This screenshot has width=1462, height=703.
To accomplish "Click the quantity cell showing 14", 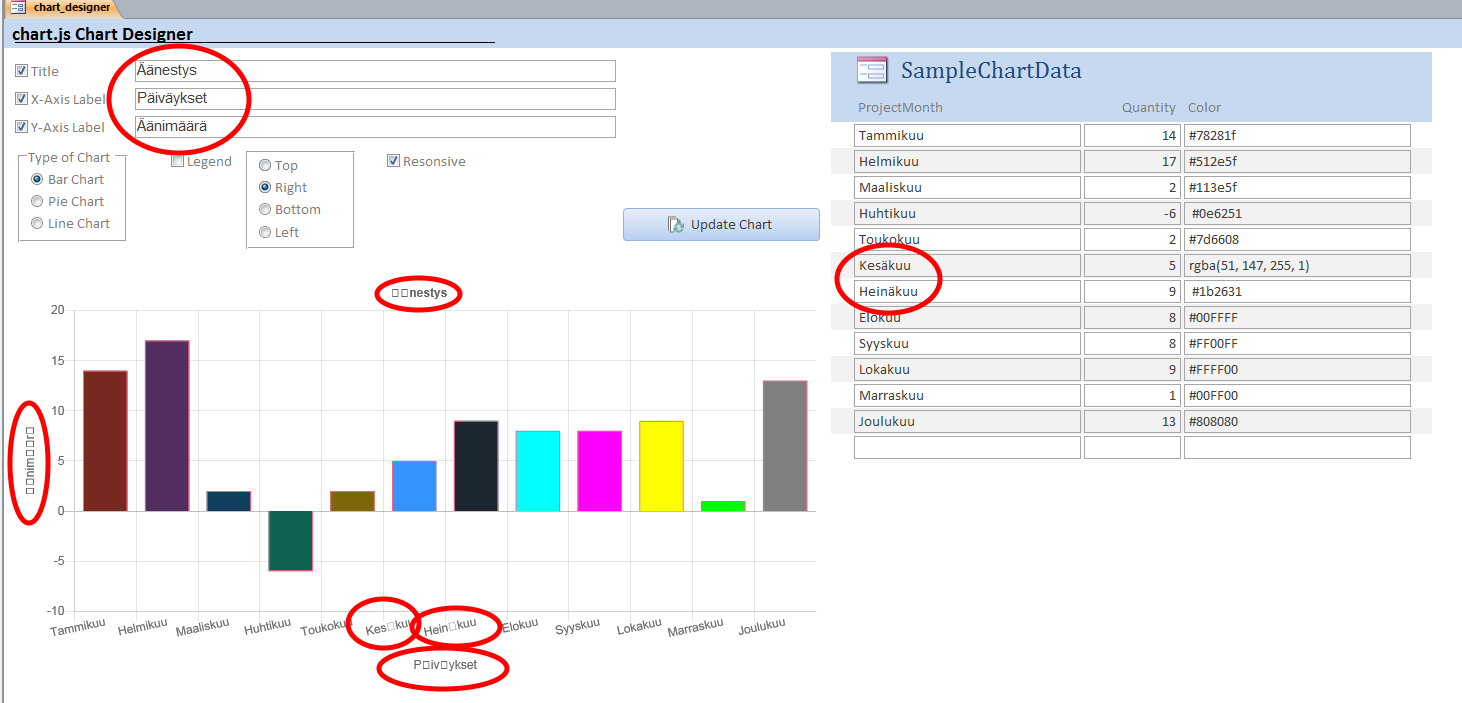I will tap(1132, 135).
